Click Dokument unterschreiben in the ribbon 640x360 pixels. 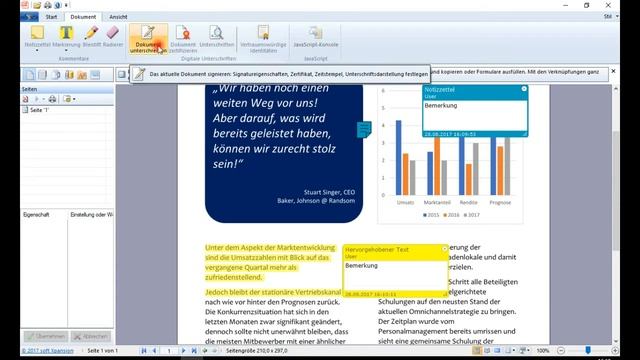pyautogui.click(x=148, y=39)
